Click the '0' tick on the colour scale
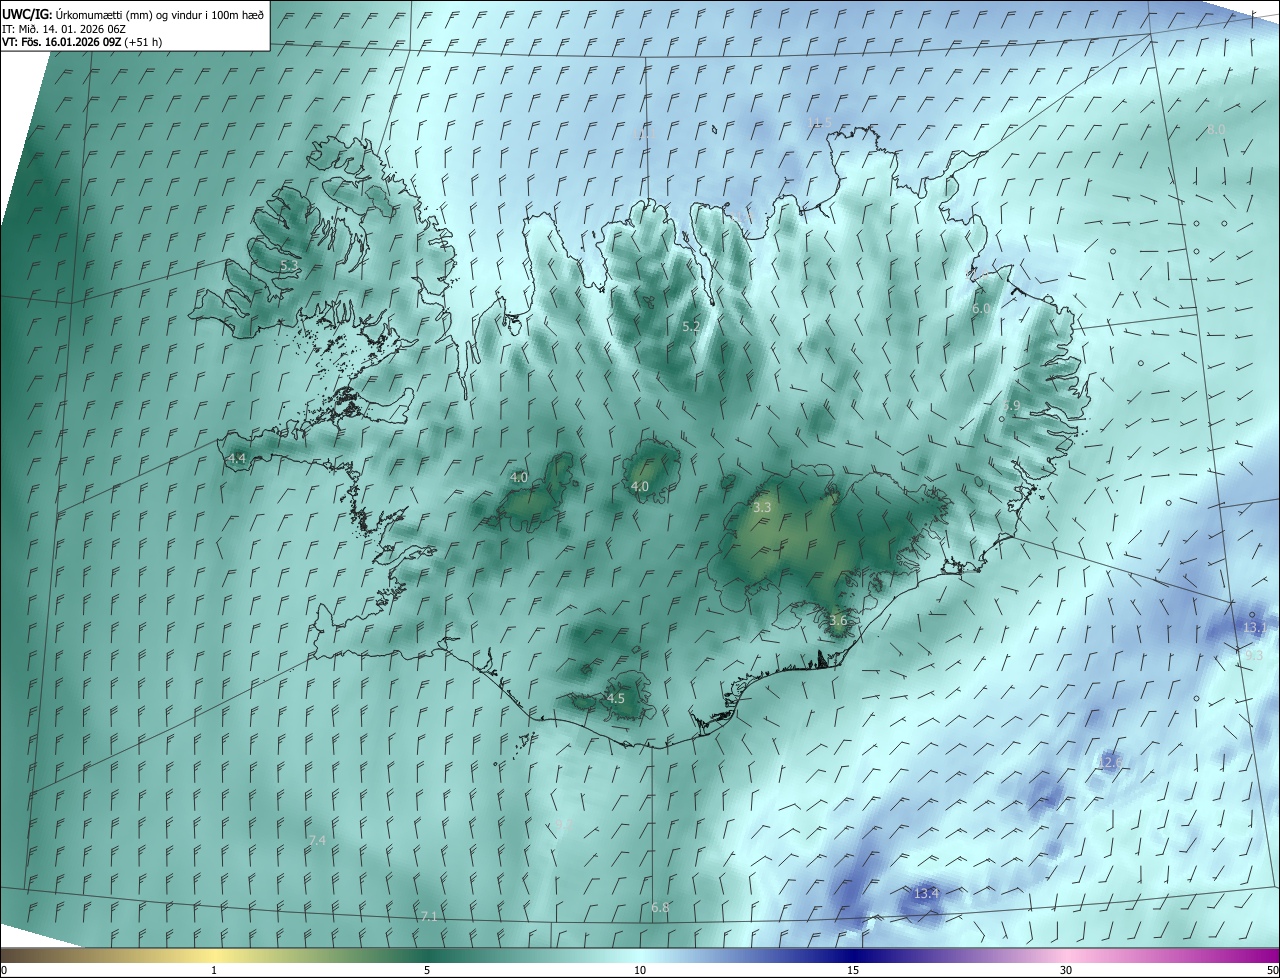 (4, 970)
